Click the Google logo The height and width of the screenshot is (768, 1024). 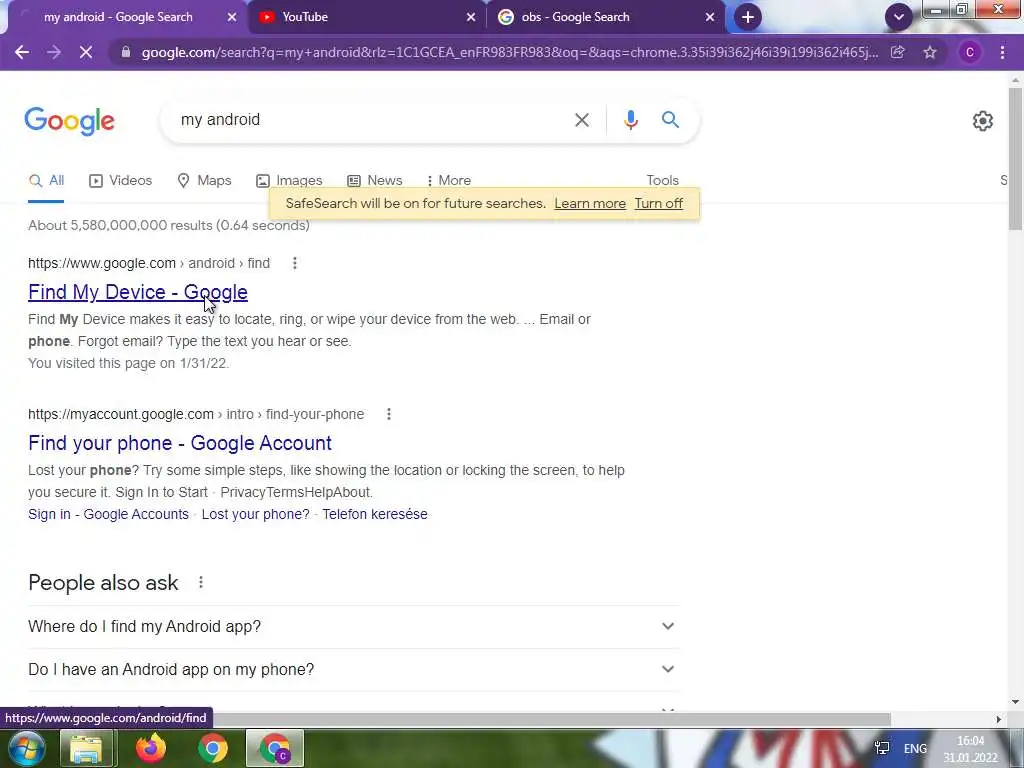[70, 121]
